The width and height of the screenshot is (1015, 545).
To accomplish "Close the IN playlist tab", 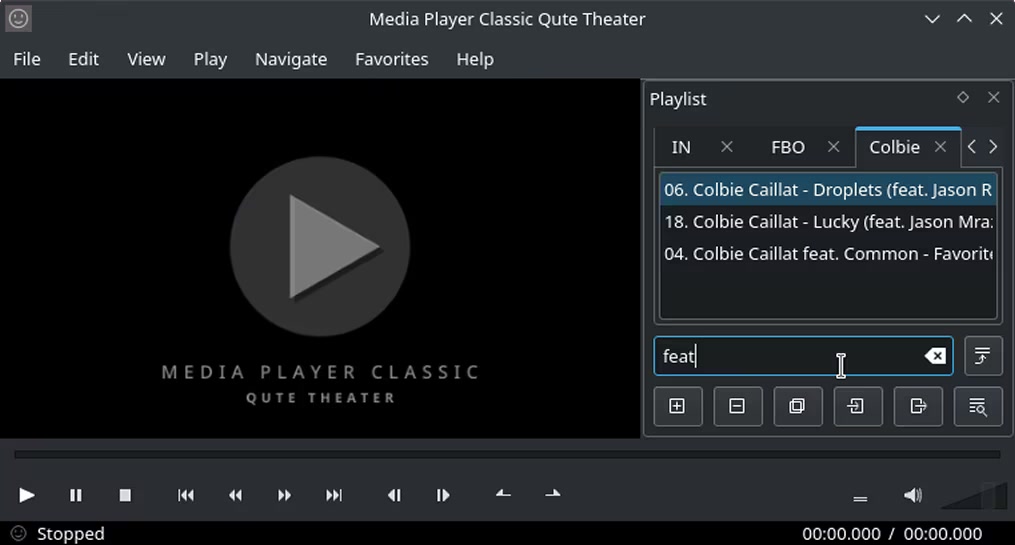I will [x=727, y=147].
